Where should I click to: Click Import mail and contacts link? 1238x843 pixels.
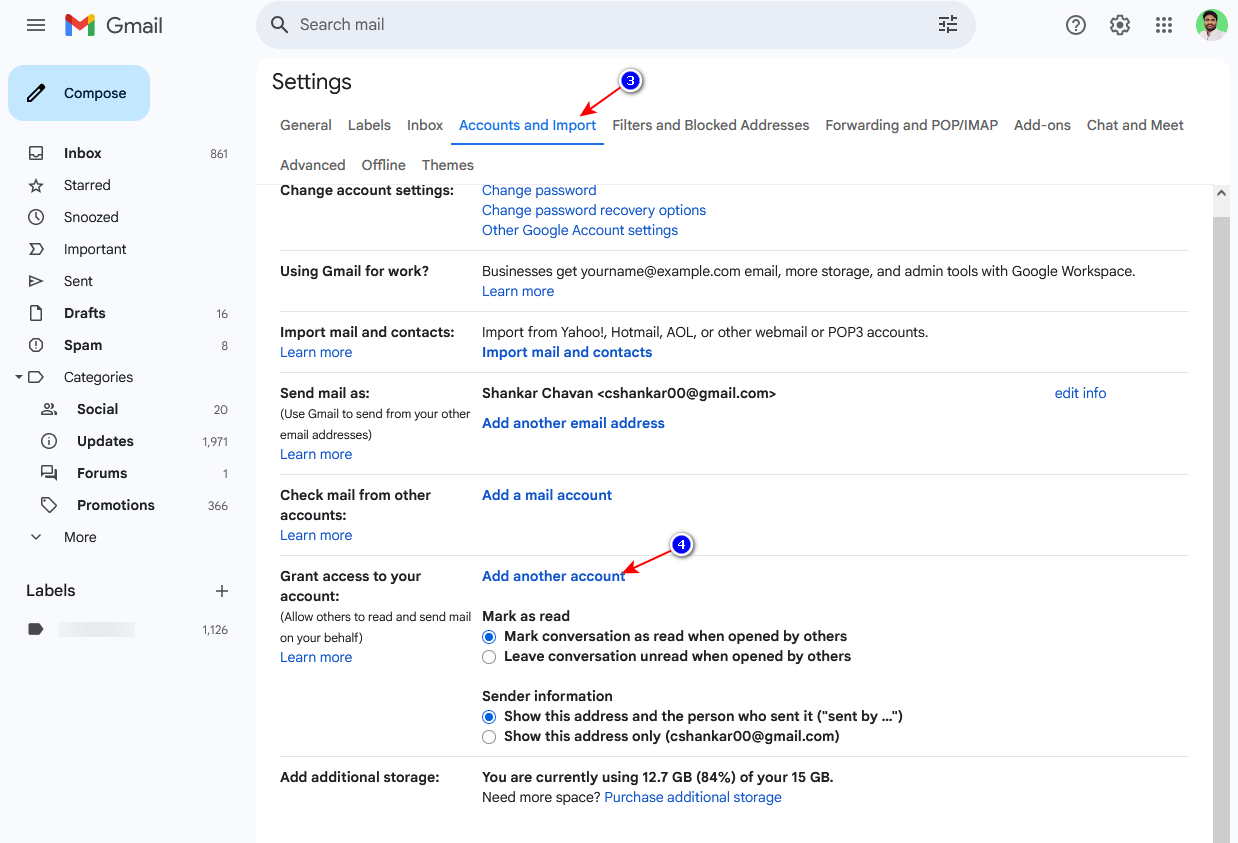(x=567, y=352)
